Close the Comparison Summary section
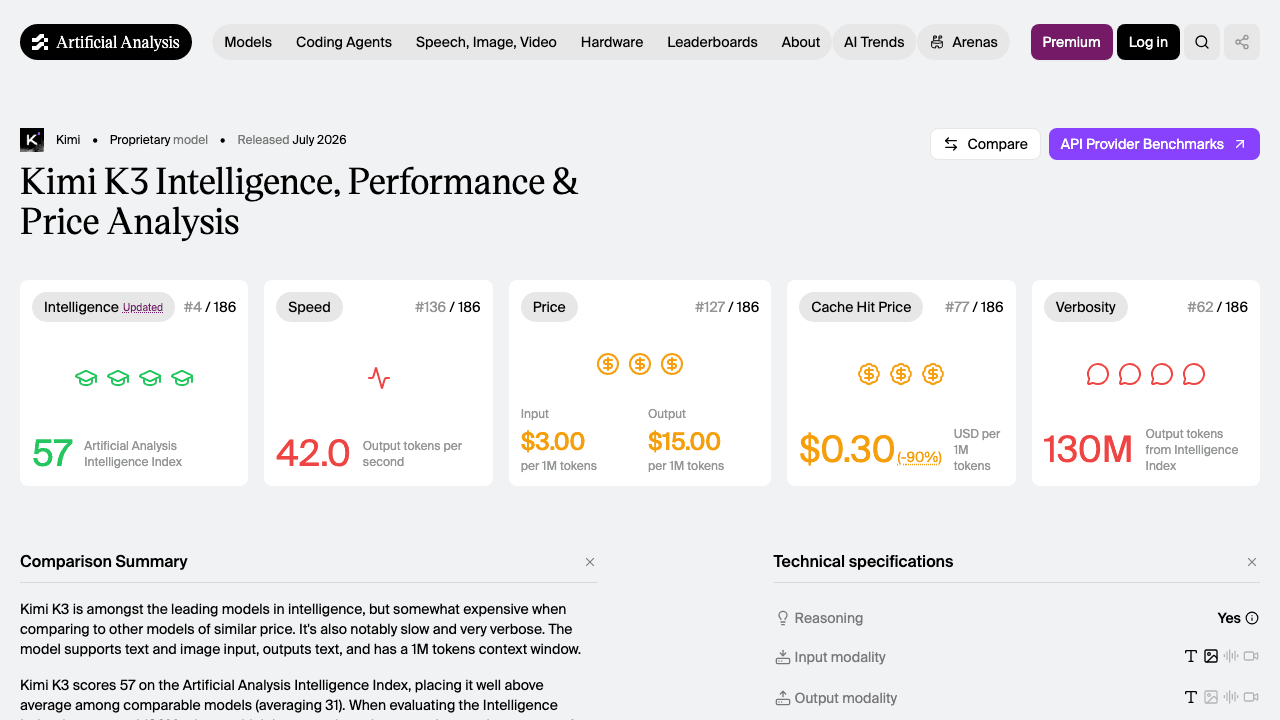The image size is (1280, 720). tap(590, 562)
